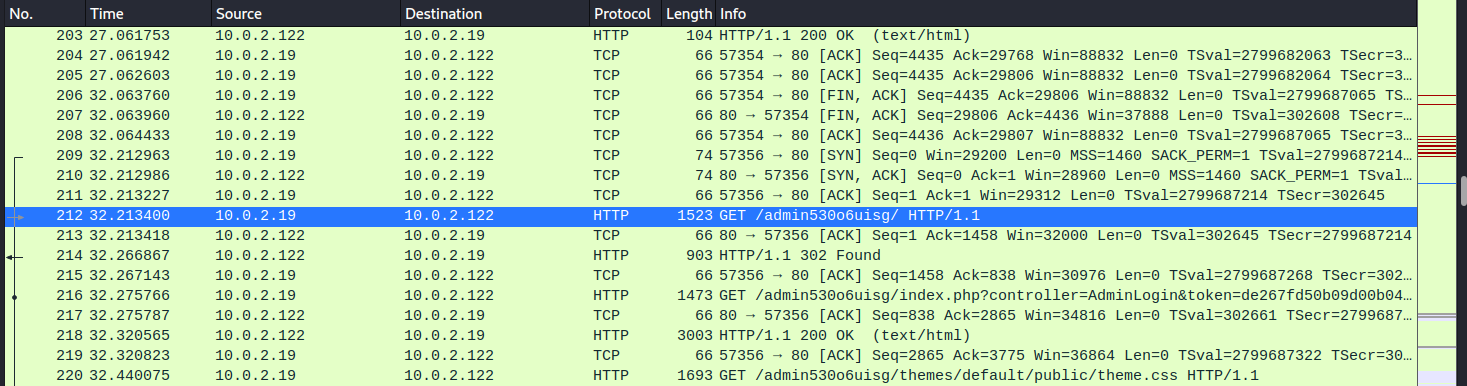
Task: Select packet 220 theme.css GET request
Action: click(710, 375)
